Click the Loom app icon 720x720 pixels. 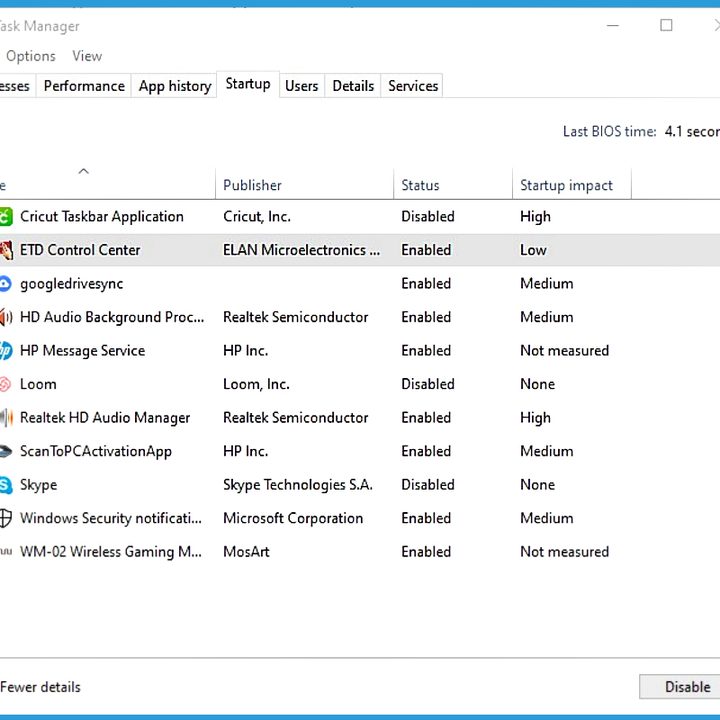[x=5, y=384]
